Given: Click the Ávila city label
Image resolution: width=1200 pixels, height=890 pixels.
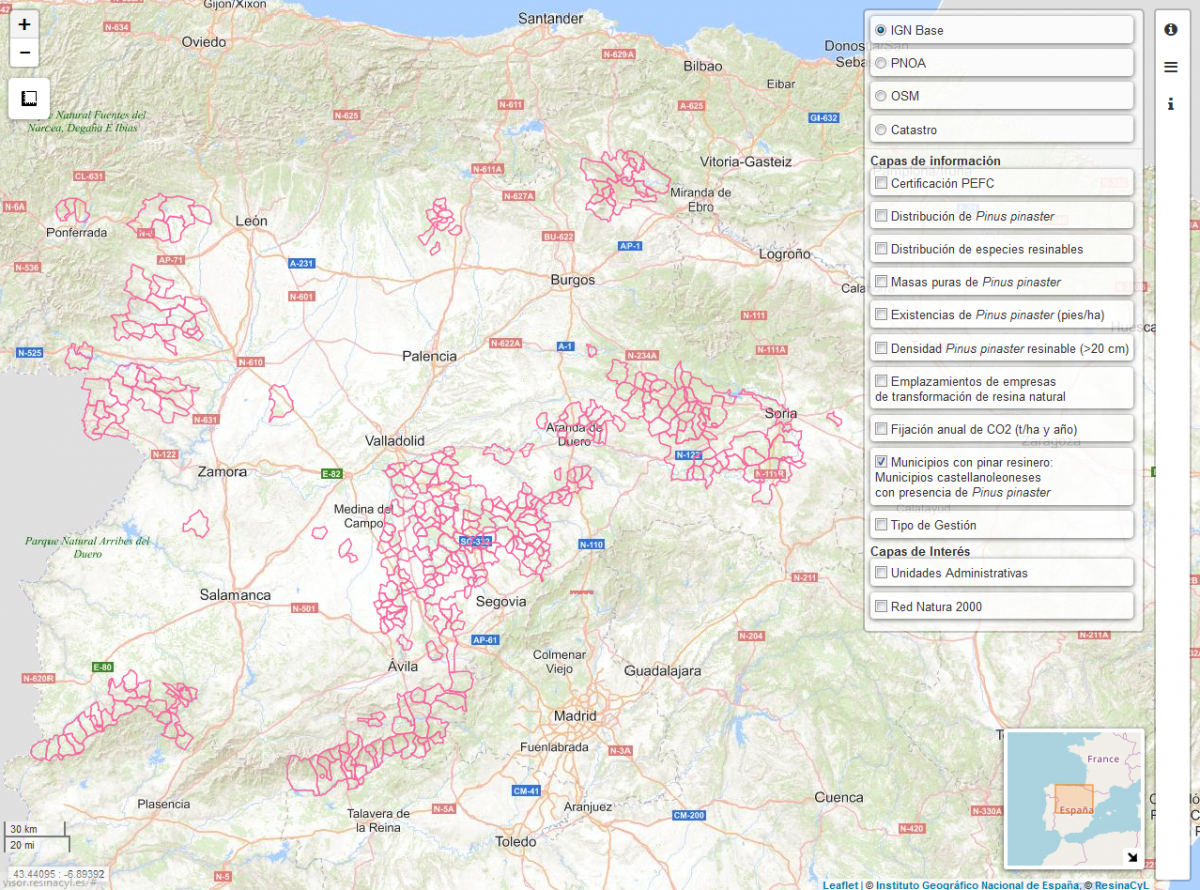Looking at the screenshot, I should pos(403,666).
